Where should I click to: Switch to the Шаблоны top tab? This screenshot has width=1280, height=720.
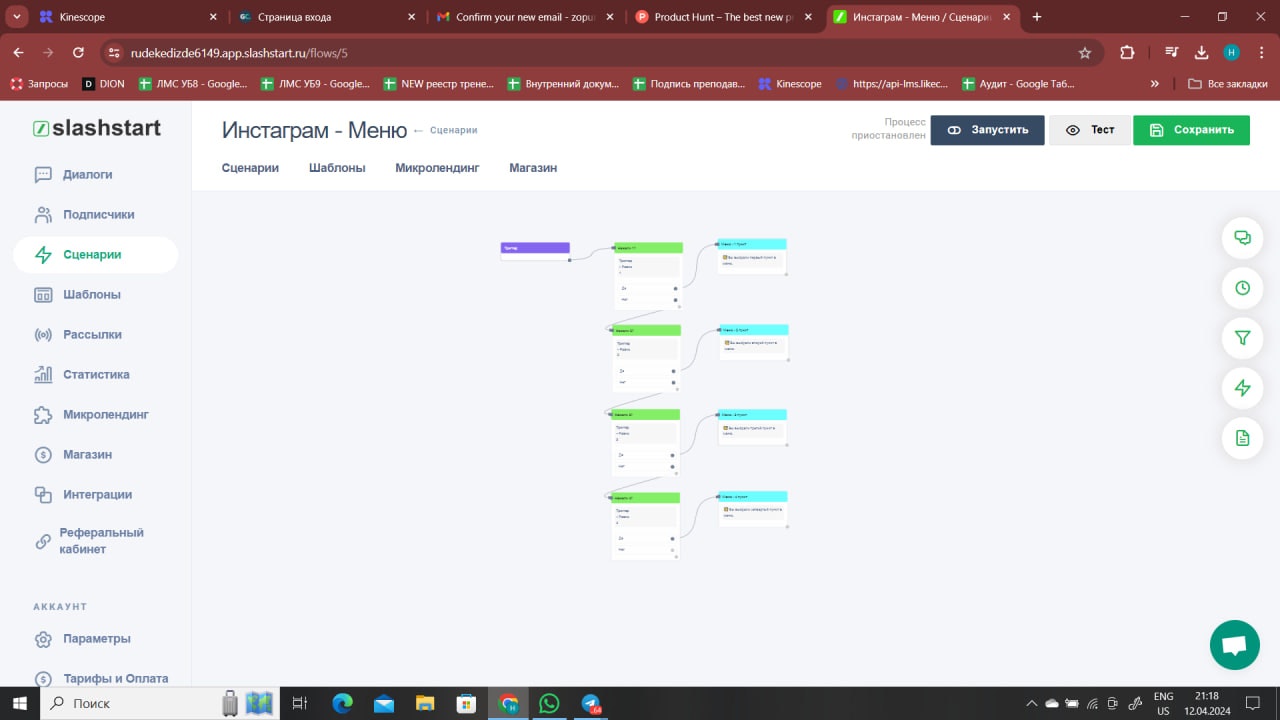click(337, 168)
